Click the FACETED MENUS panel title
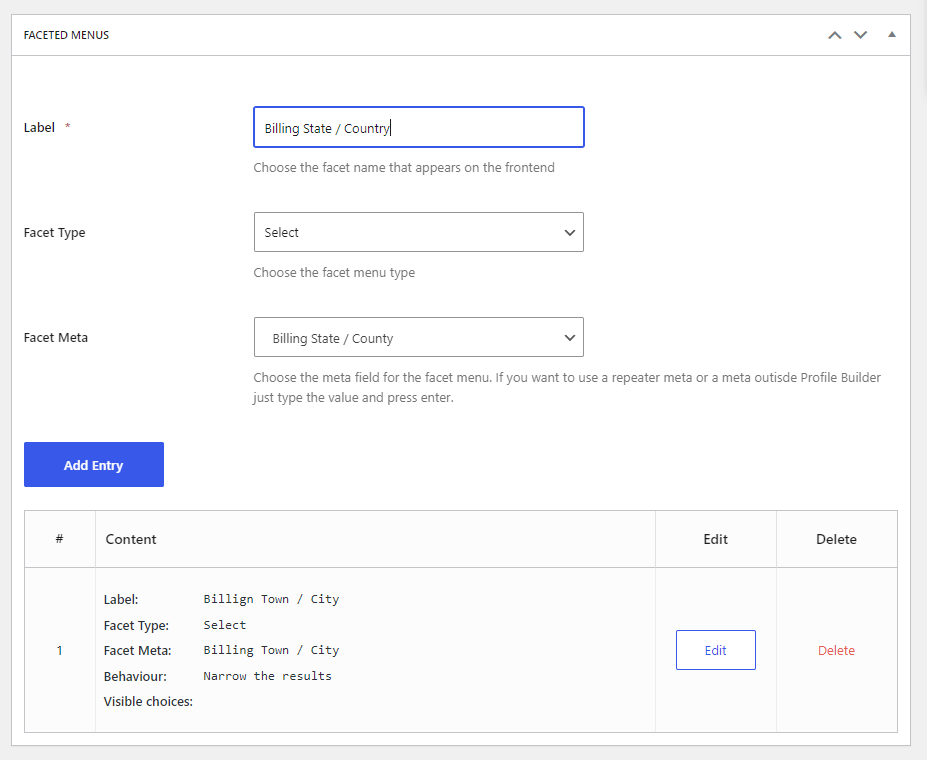 (x=66, y=35)
